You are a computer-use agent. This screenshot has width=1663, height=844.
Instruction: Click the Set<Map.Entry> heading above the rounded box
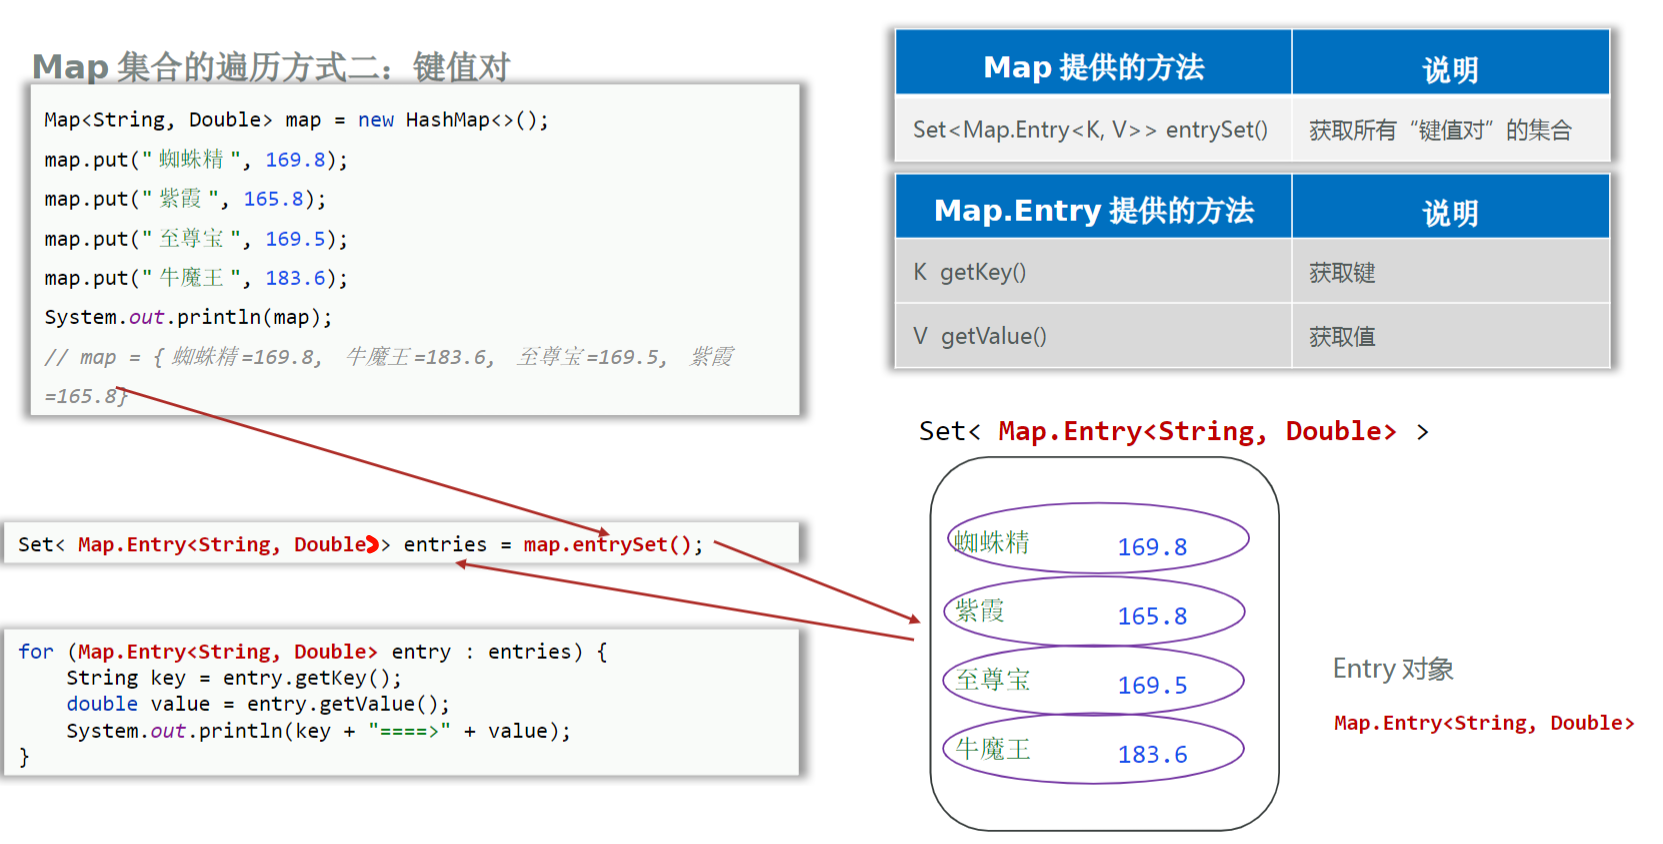(x=1173, y=431)
